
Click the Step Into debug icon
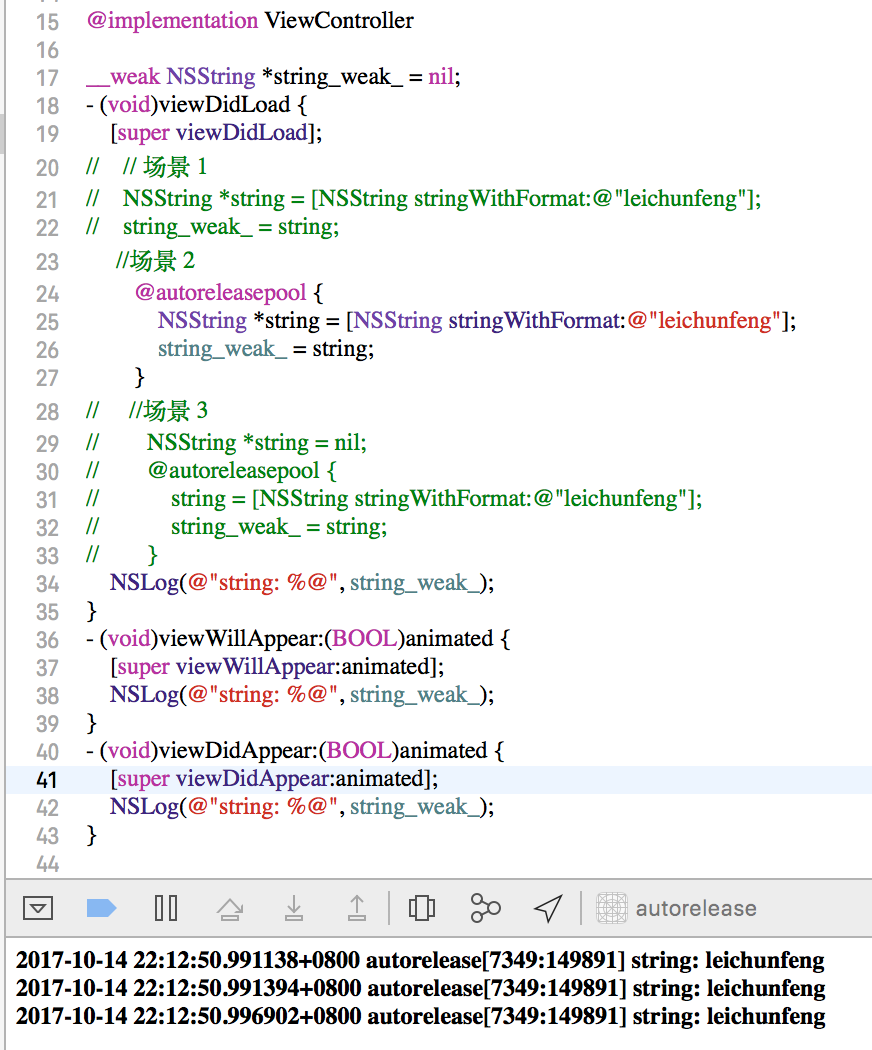293,909
